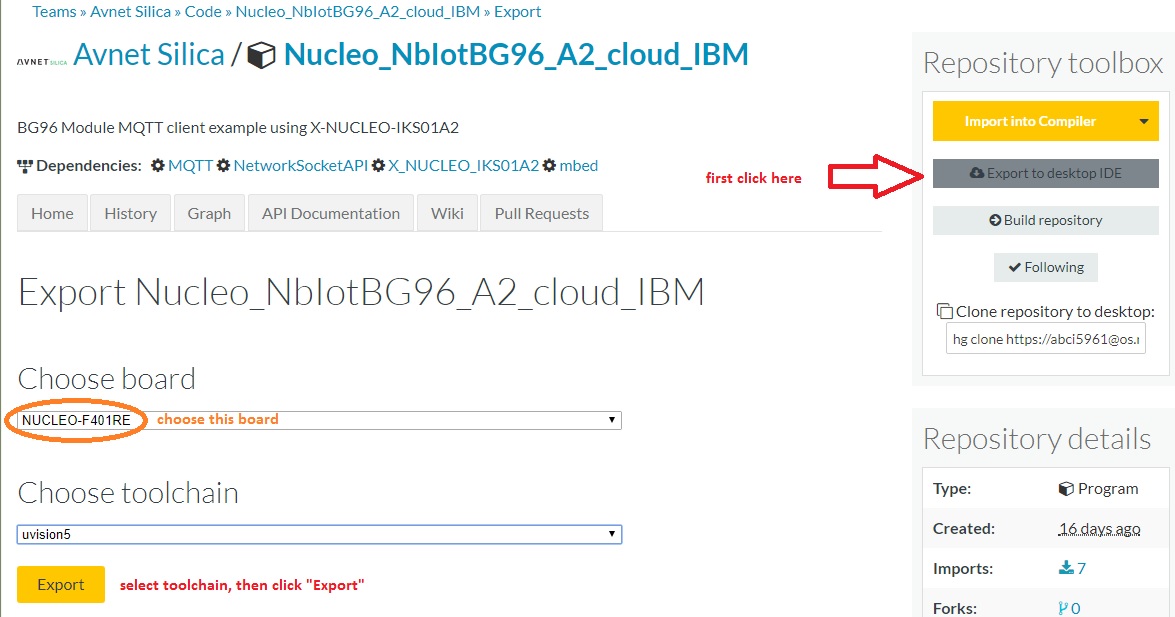
Task: Click inside the hg clone command field
Action: coord(1045,338)
